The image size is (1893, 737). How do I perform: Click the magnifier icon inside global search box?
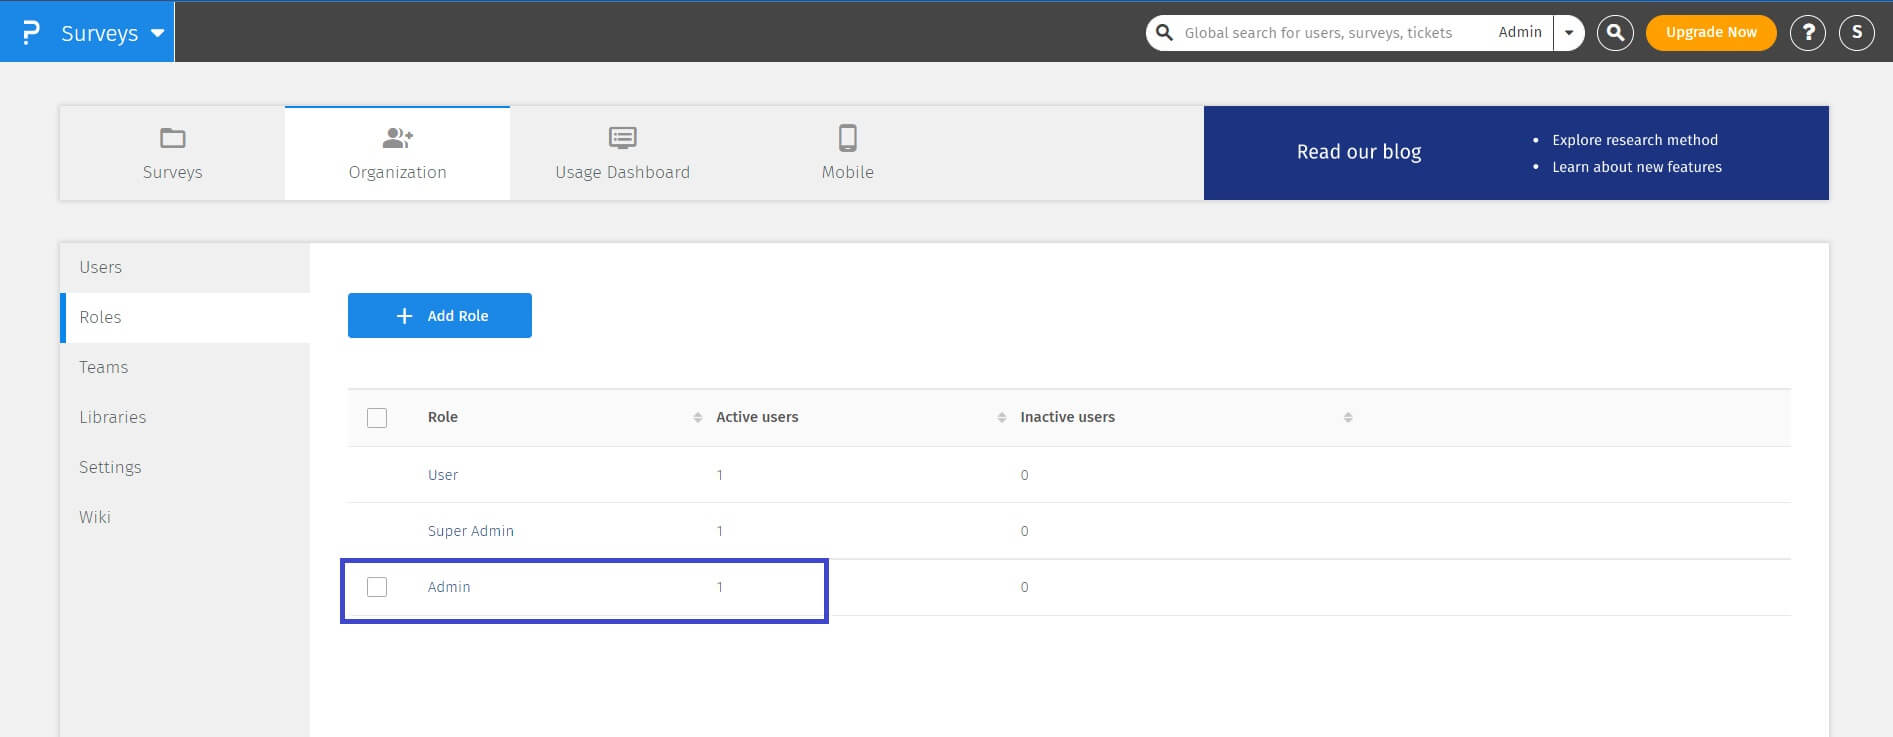click(x=1164, y=33)
